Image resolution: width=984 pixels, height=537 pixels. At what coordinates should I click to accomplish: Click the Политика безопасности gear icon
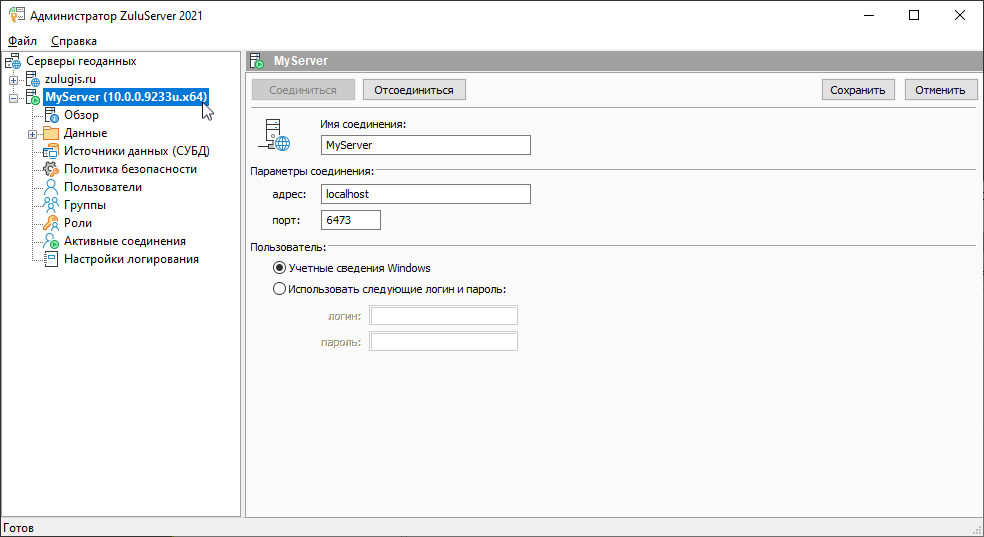click(x=52, y=169)
